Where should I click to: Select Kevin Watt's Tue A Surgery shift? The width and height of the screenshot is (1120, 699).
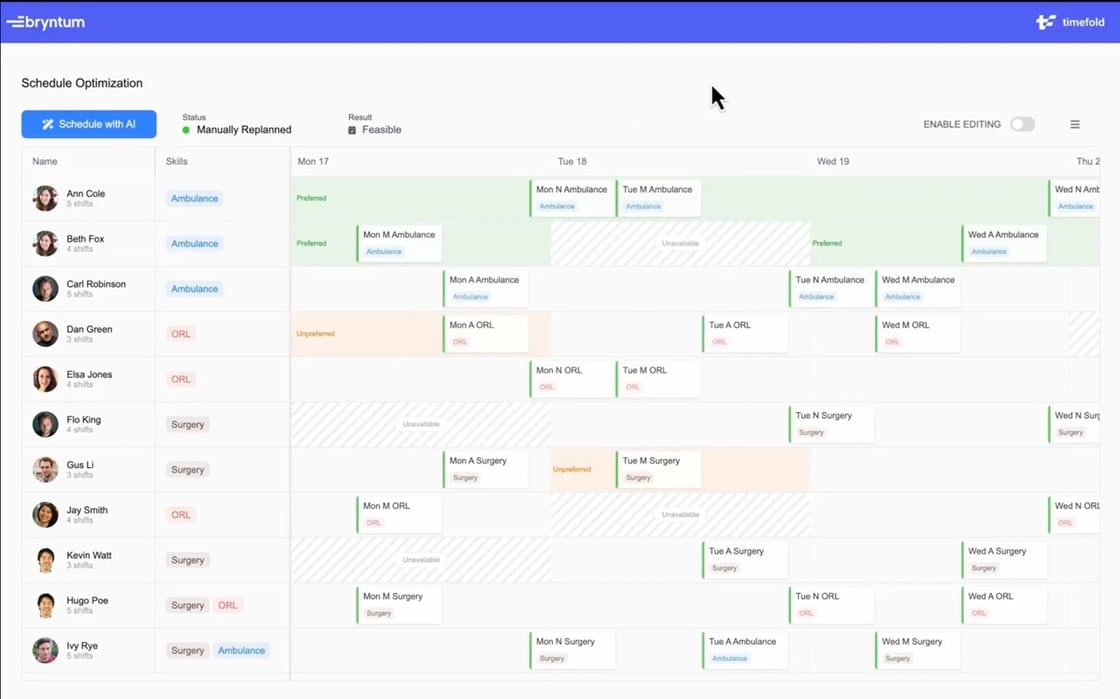(744, 559)
